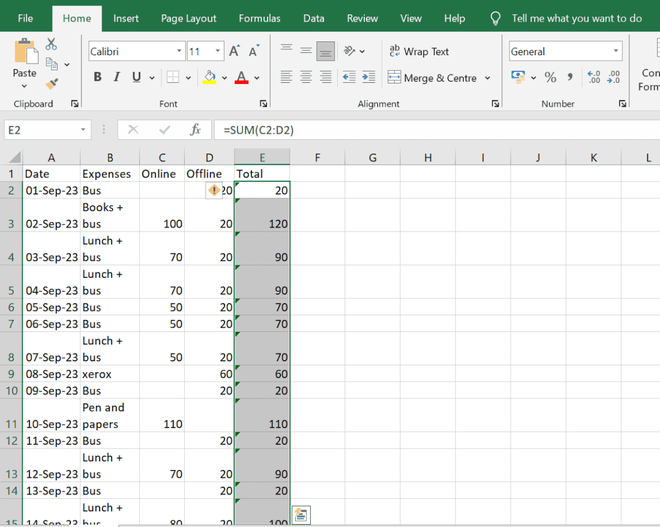660x527 pixels.
Task: Click the Copy icon in Clipboard
Action: click(52, 64)
